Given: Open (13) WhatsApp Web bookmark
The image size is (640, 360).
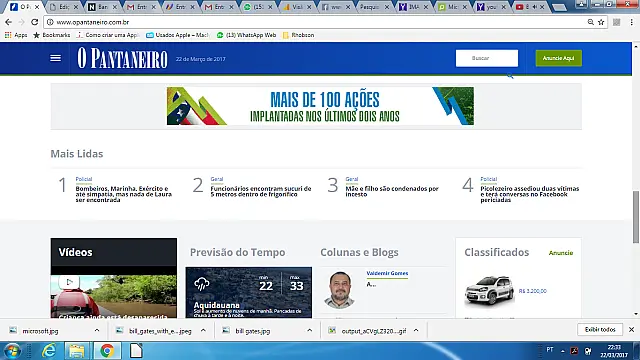Looking at the screenshot, I should (x=246, y=35).
